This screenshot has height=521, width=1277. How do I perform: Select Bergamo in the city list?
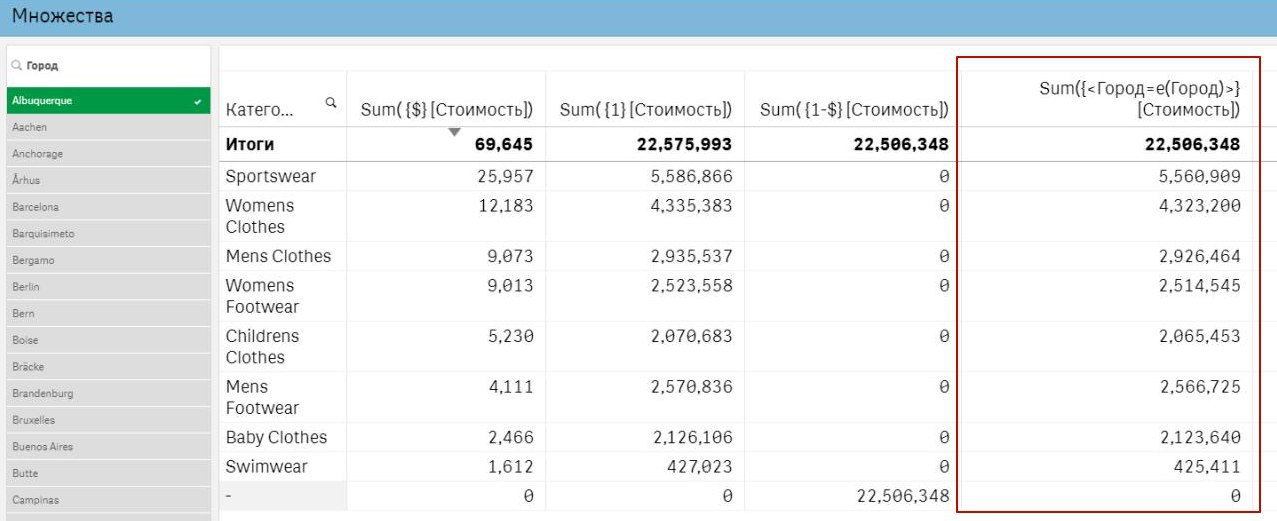click(x=108, y=260)
